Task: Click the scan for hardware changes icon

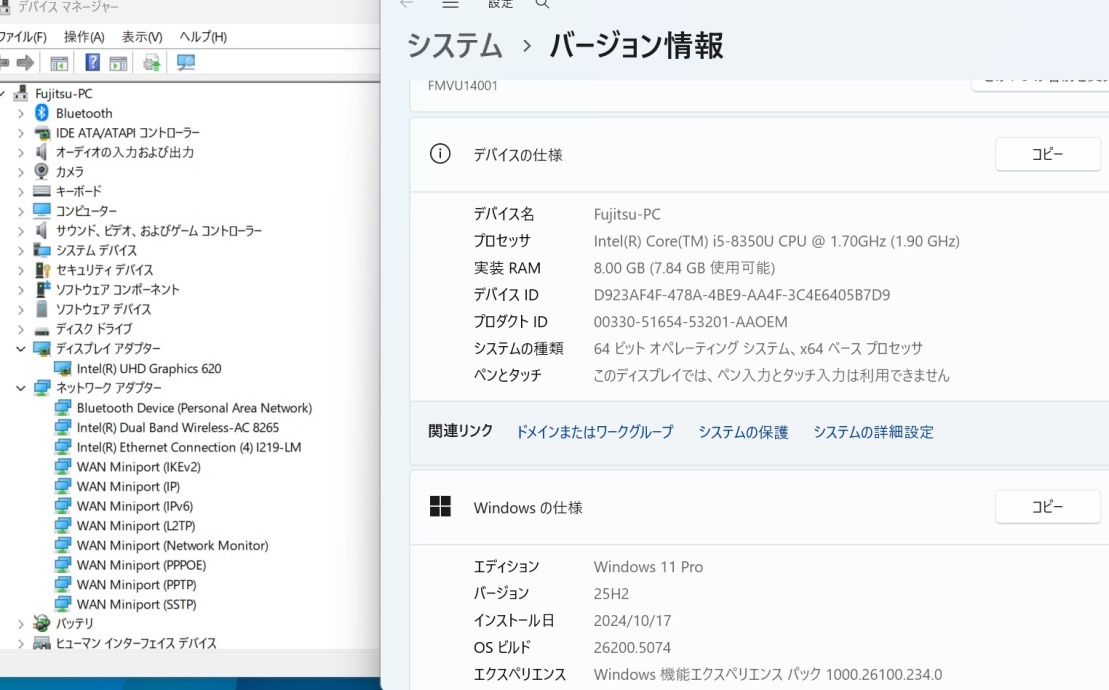Action: tap(186, 63)
